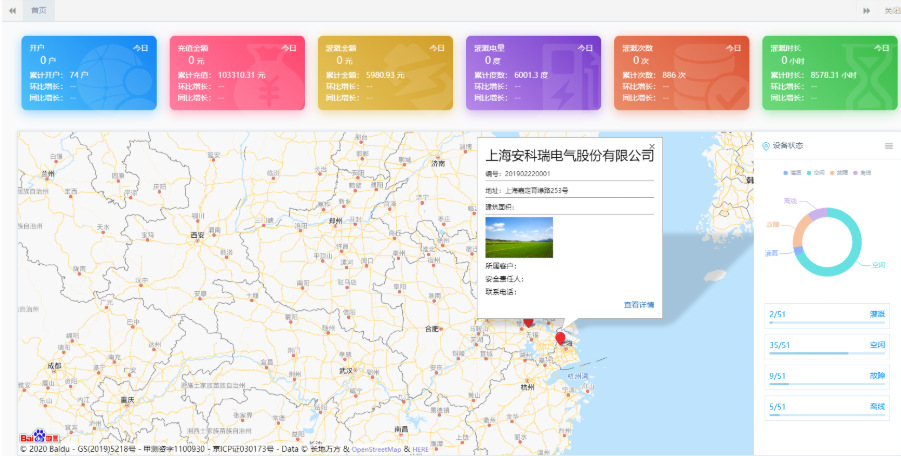Click 西安 city label on map
Image resolution: width=901 pixels, height=456 pixels.
(x=198, y=235)
